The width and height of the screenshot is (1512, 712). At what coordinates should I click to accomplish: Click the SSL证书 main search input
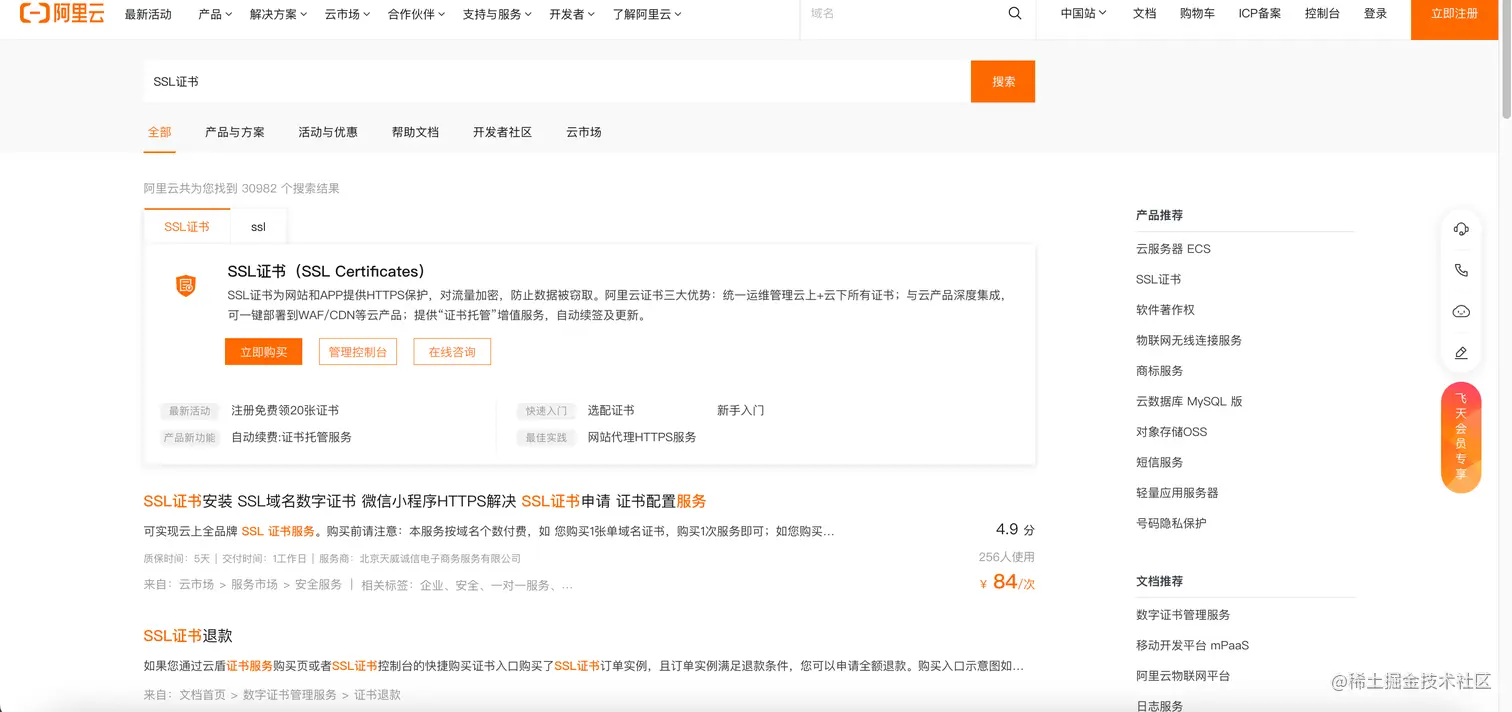(556, 81)
